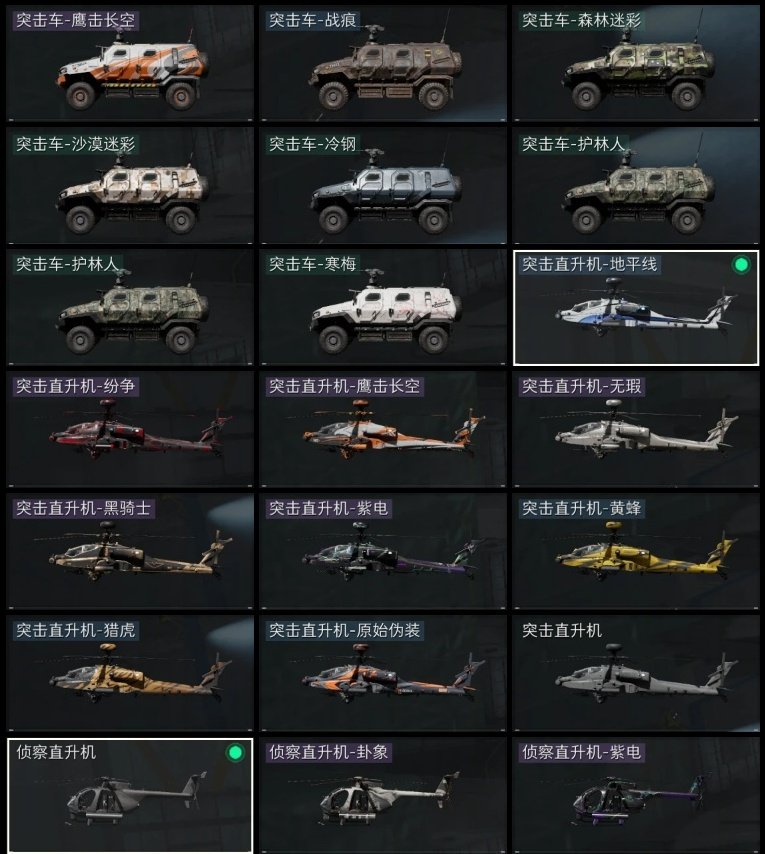The height and width of the screenshot is (854, 765).
Task: Choose the 突击车-冷钢 skin
Action: [x=383, y=185]
